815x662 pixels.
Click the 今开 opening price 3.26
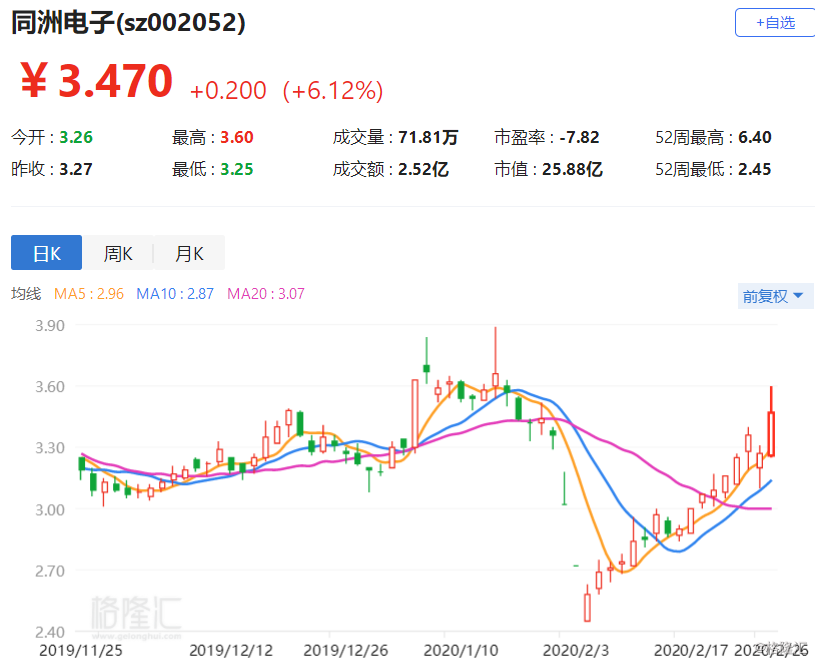click(76, 137)
